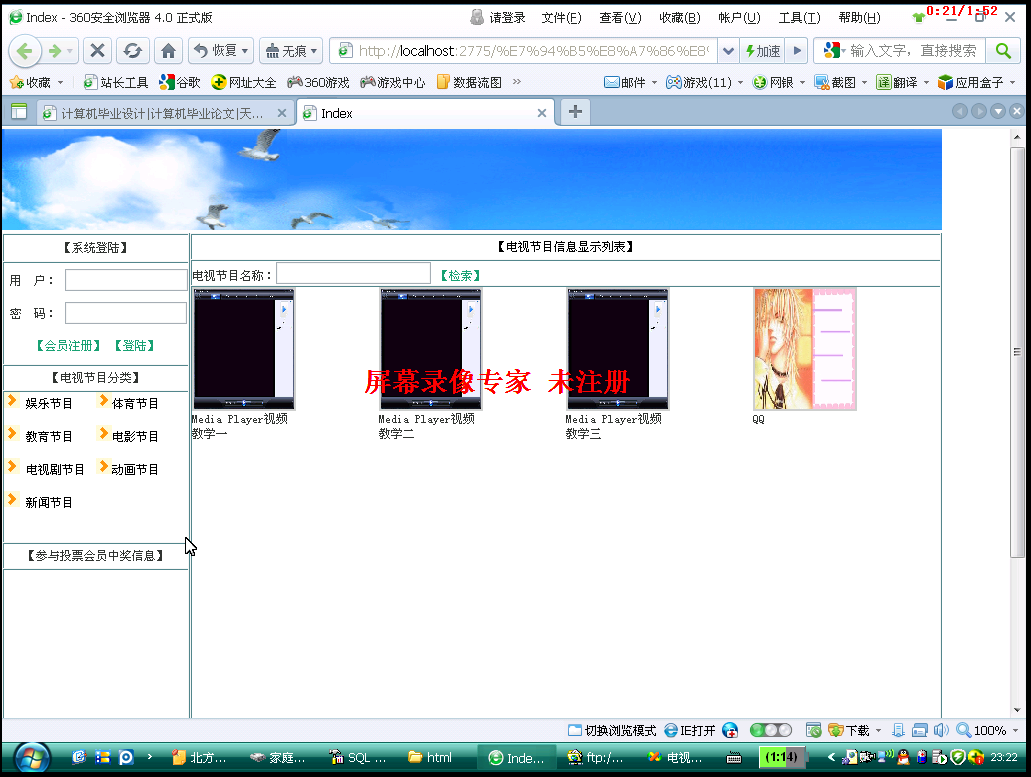This screenshot has height=777, width=1031.
Task: Refresh the page with the reload icon
Action: [x=133, y=51]
